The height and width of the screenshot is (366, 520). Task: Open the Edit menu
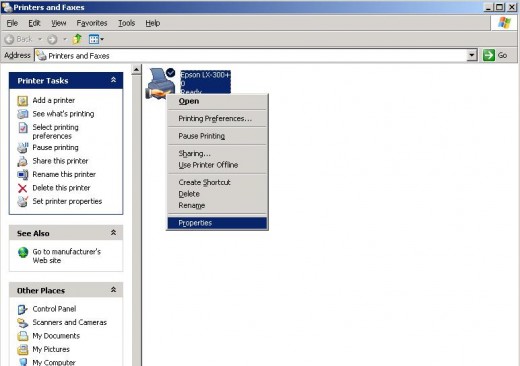pyautogui.click(x=34, y=23)
